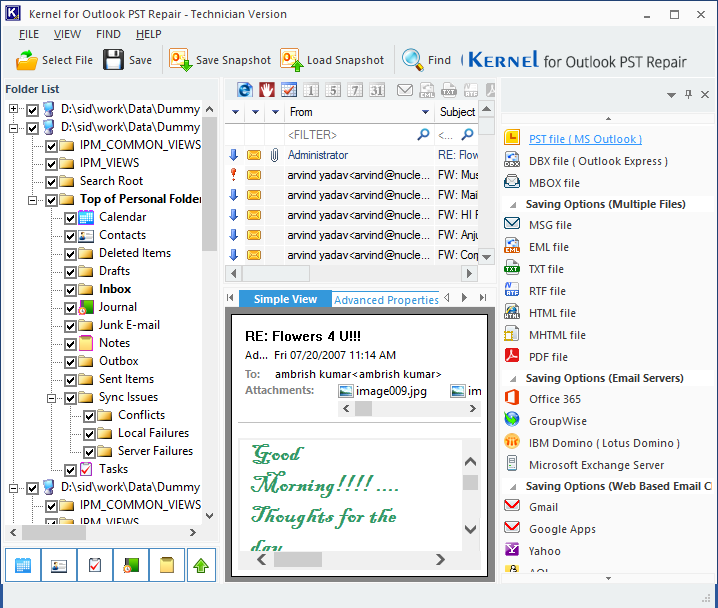The height and width of the screenshot is (608, 718).
Task: Open the FIND menu
Action: (x=108, y=34)
